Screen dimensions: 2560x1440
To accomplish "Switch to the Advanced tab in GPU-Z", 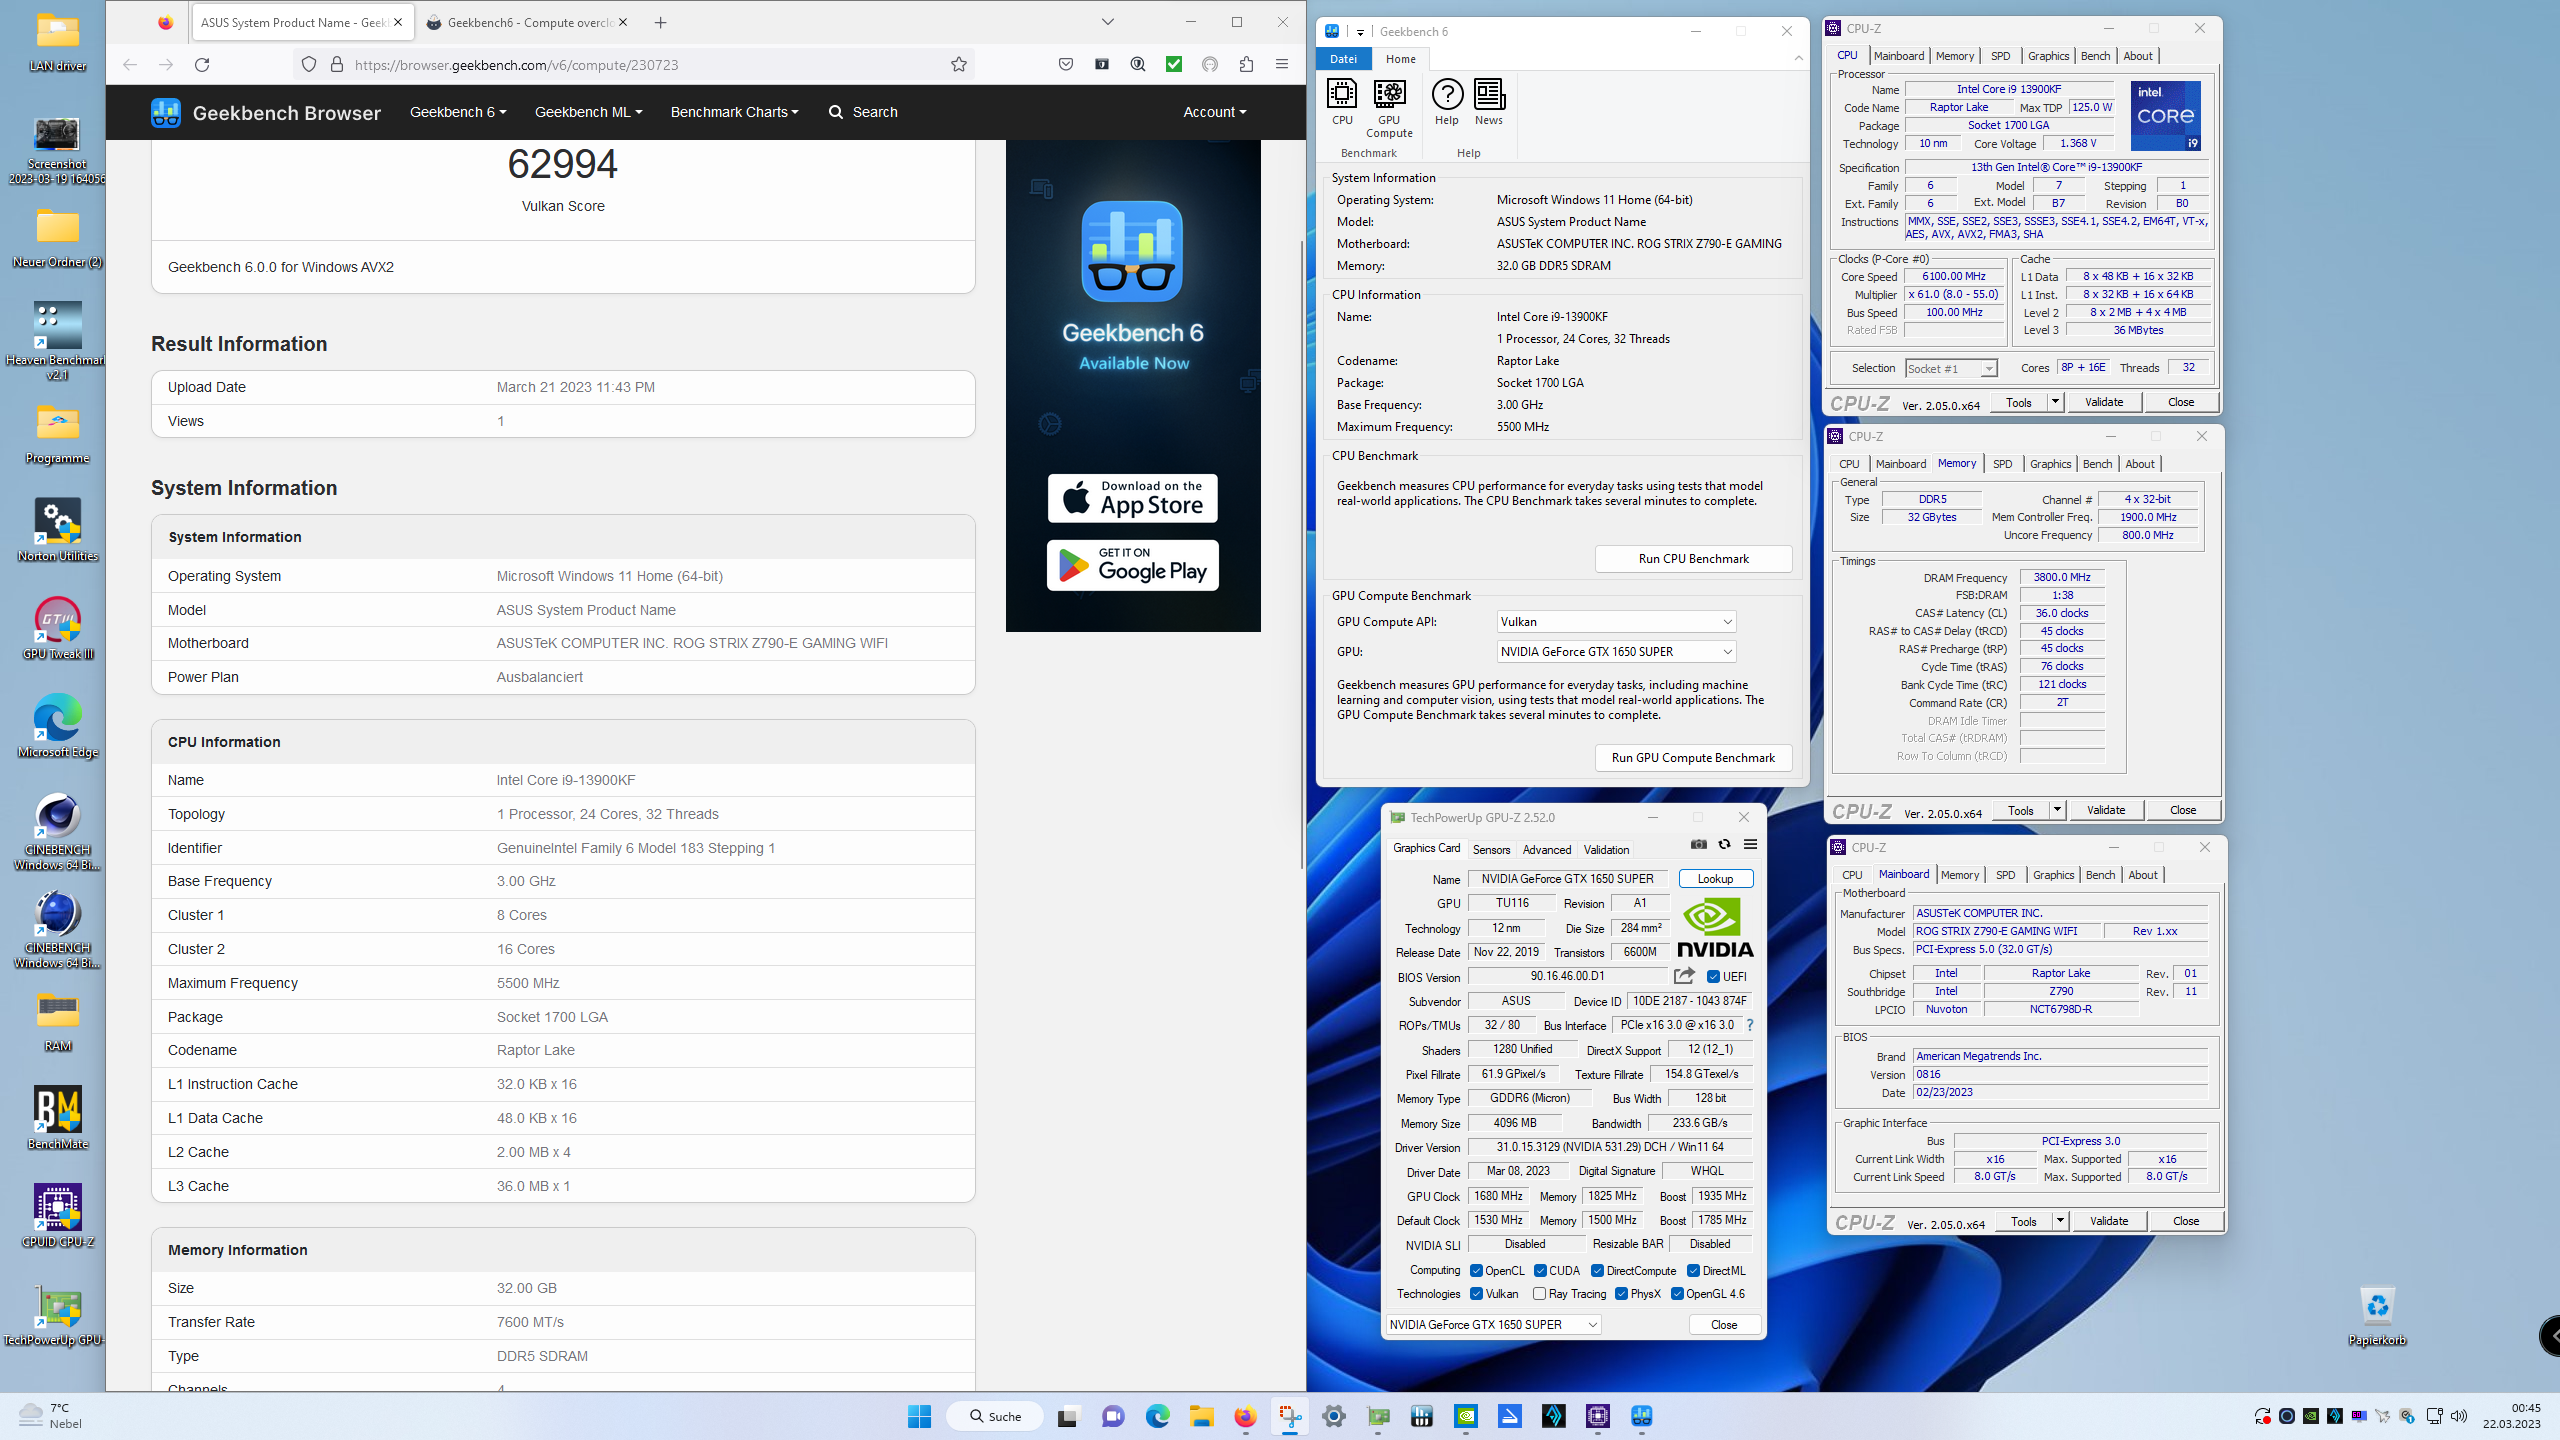I will point(1546,849).
